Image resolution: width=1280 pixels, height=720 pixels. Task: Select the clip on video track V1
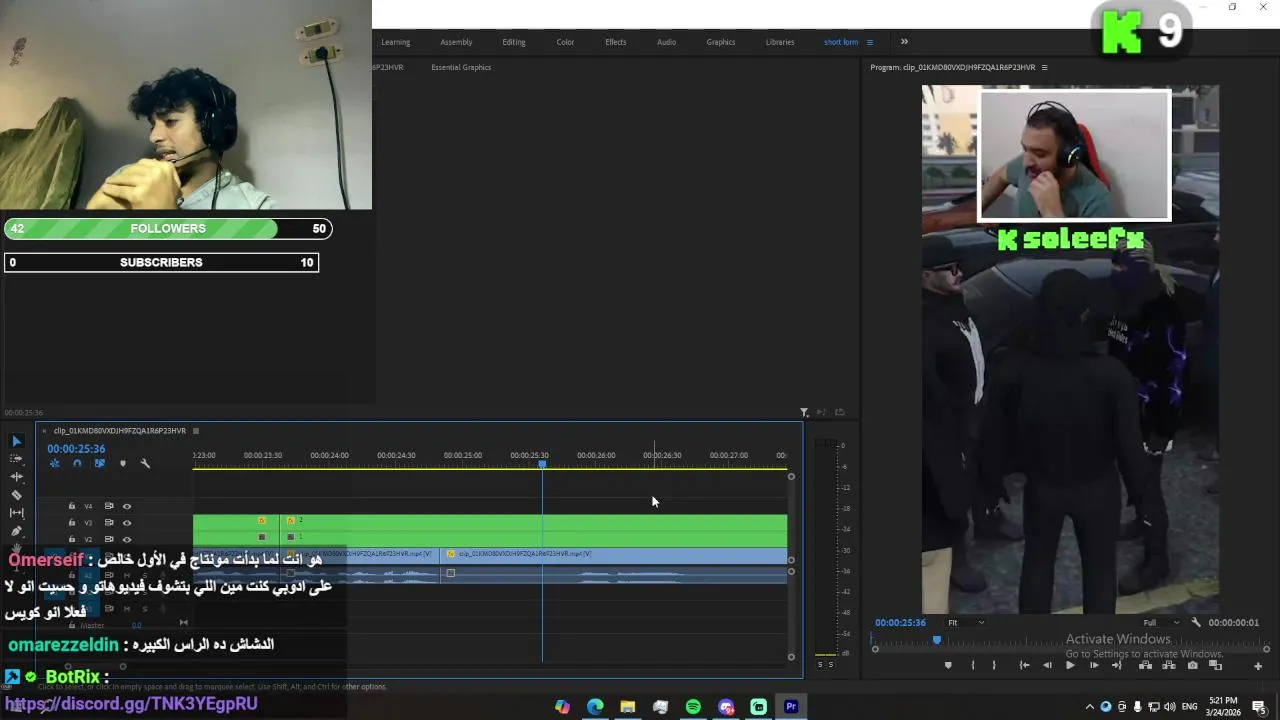click(613, 554)
